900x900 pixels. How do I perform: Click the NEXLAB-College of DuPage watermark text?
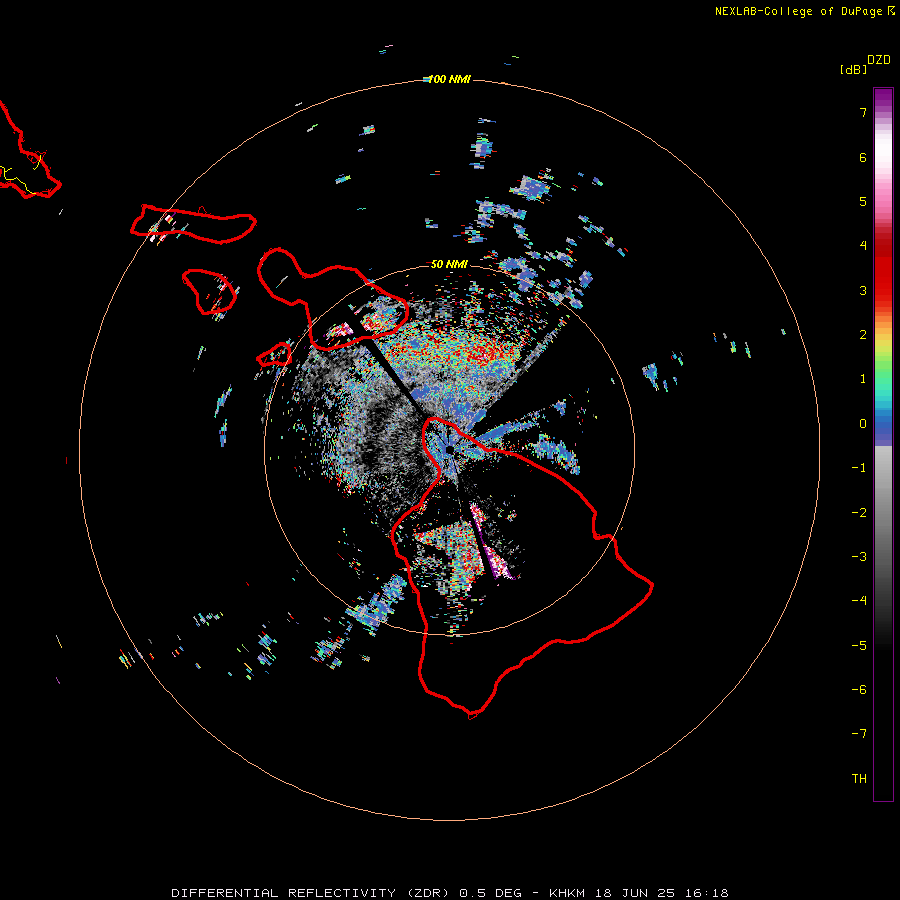tap(804, 11)
